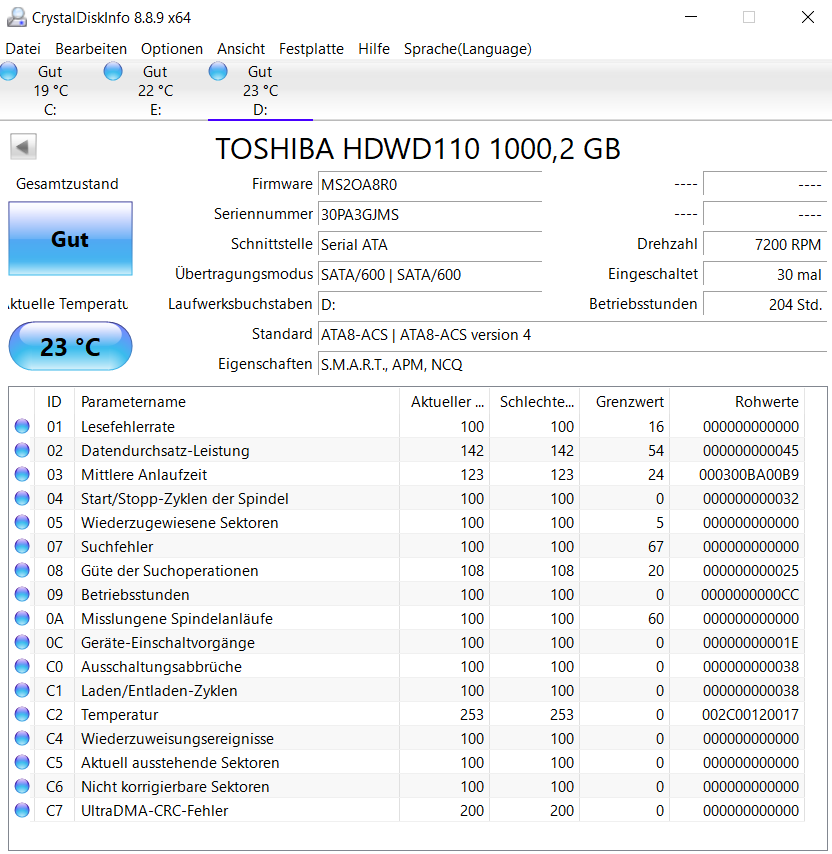The height and width of the screenshot is (854, 832).
Task: Click the Standard field ATA8-ACS version 4
Action: click(572, 334)
